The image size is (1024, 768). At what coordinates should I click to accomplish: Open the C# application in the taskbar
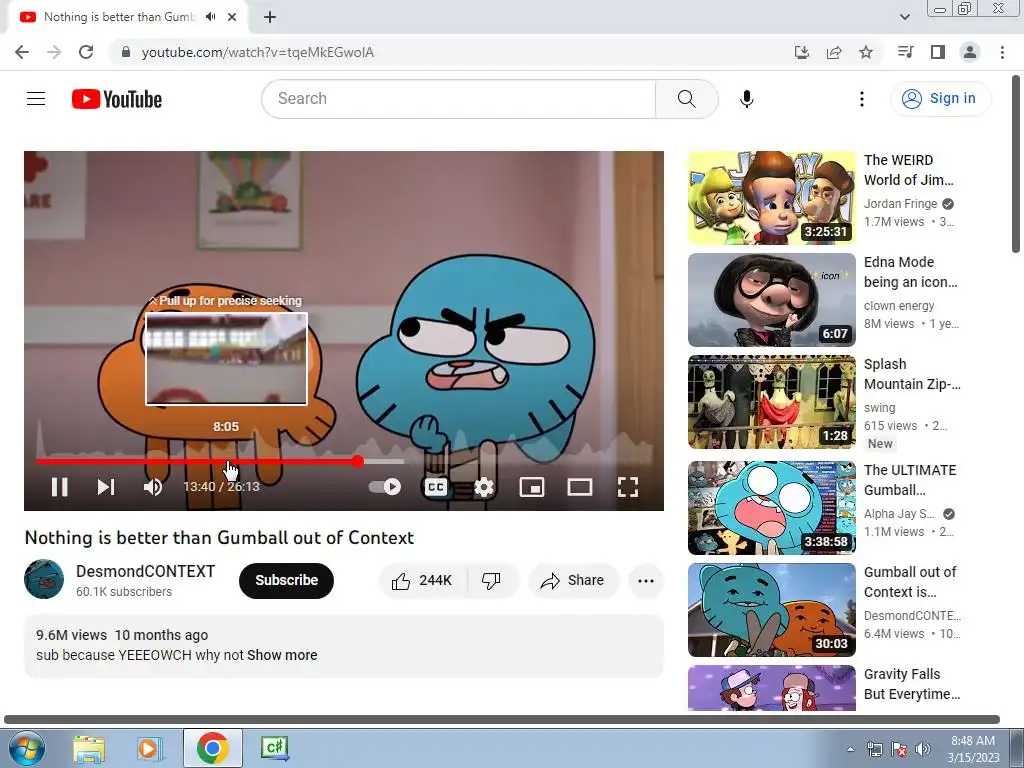tap(274, 748)
